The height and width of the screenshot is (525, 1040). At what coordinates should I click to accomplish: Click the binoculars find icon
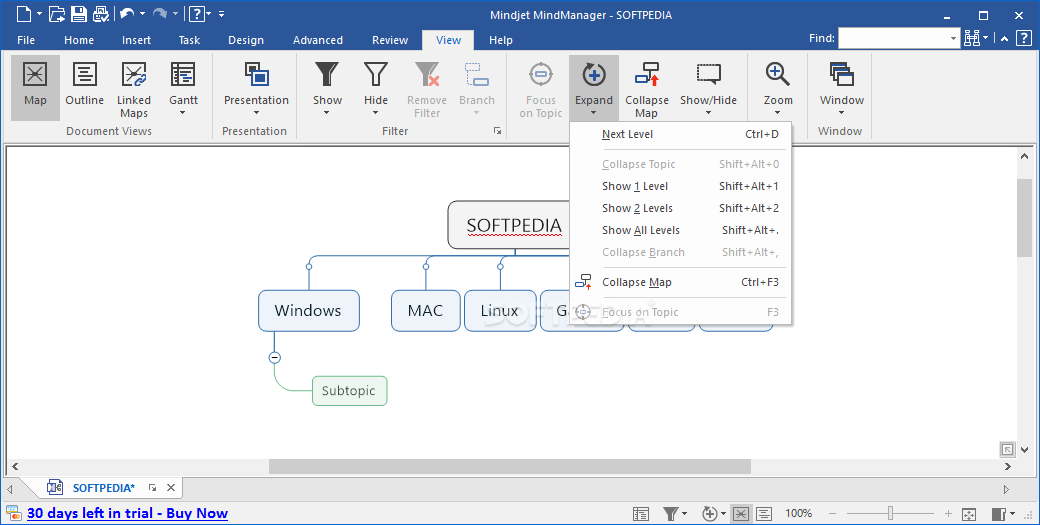pyautogui.click(x=972, y=38)
